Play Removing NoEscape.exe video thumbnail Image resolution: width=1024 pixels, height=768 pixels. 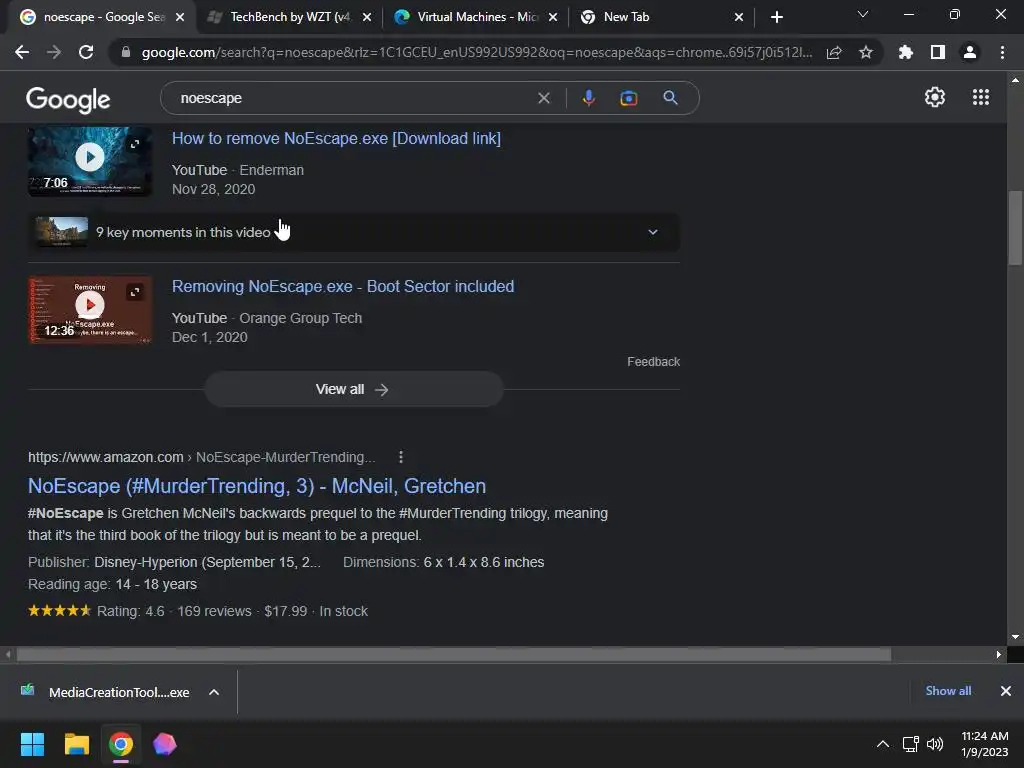[90, 310]
